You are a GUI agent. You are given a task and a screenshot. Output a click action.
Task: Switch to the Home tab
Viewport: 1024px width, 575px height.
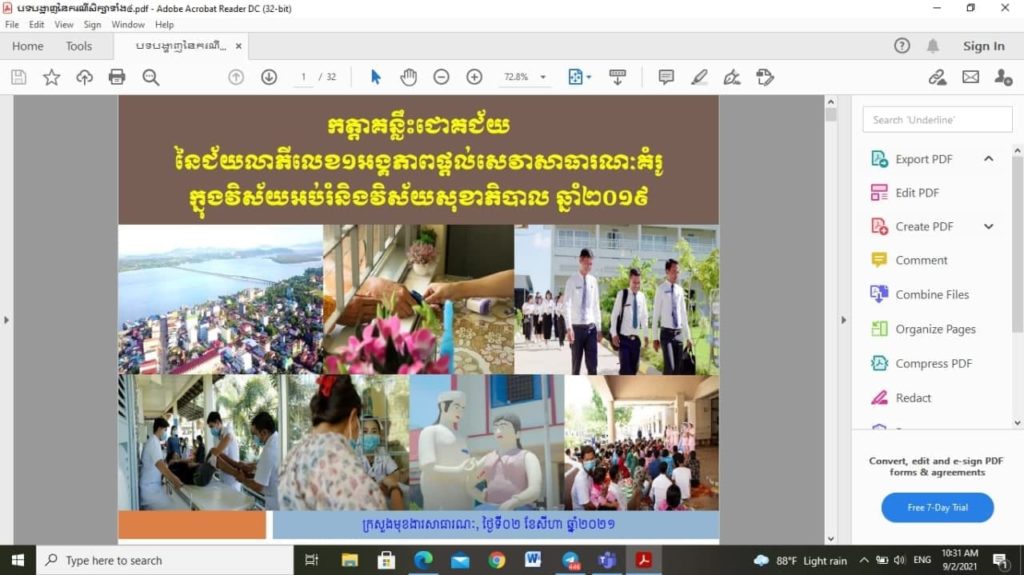point(27,46)
